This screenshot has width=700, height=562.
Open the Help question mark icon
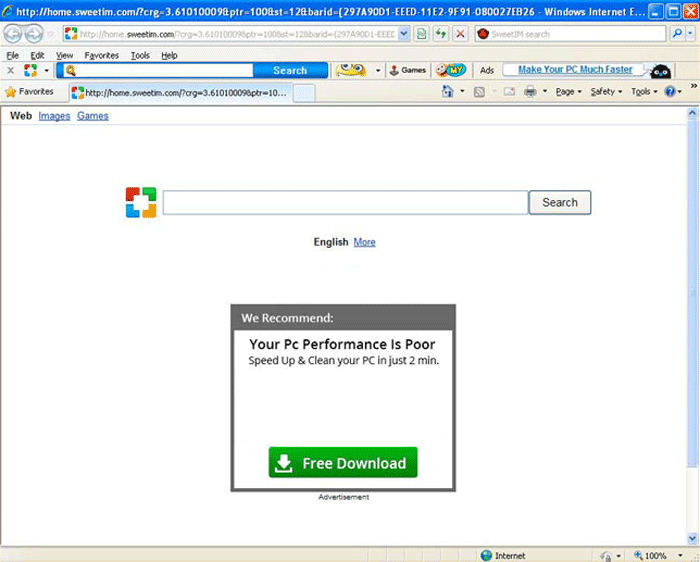[x=670, y=92]
